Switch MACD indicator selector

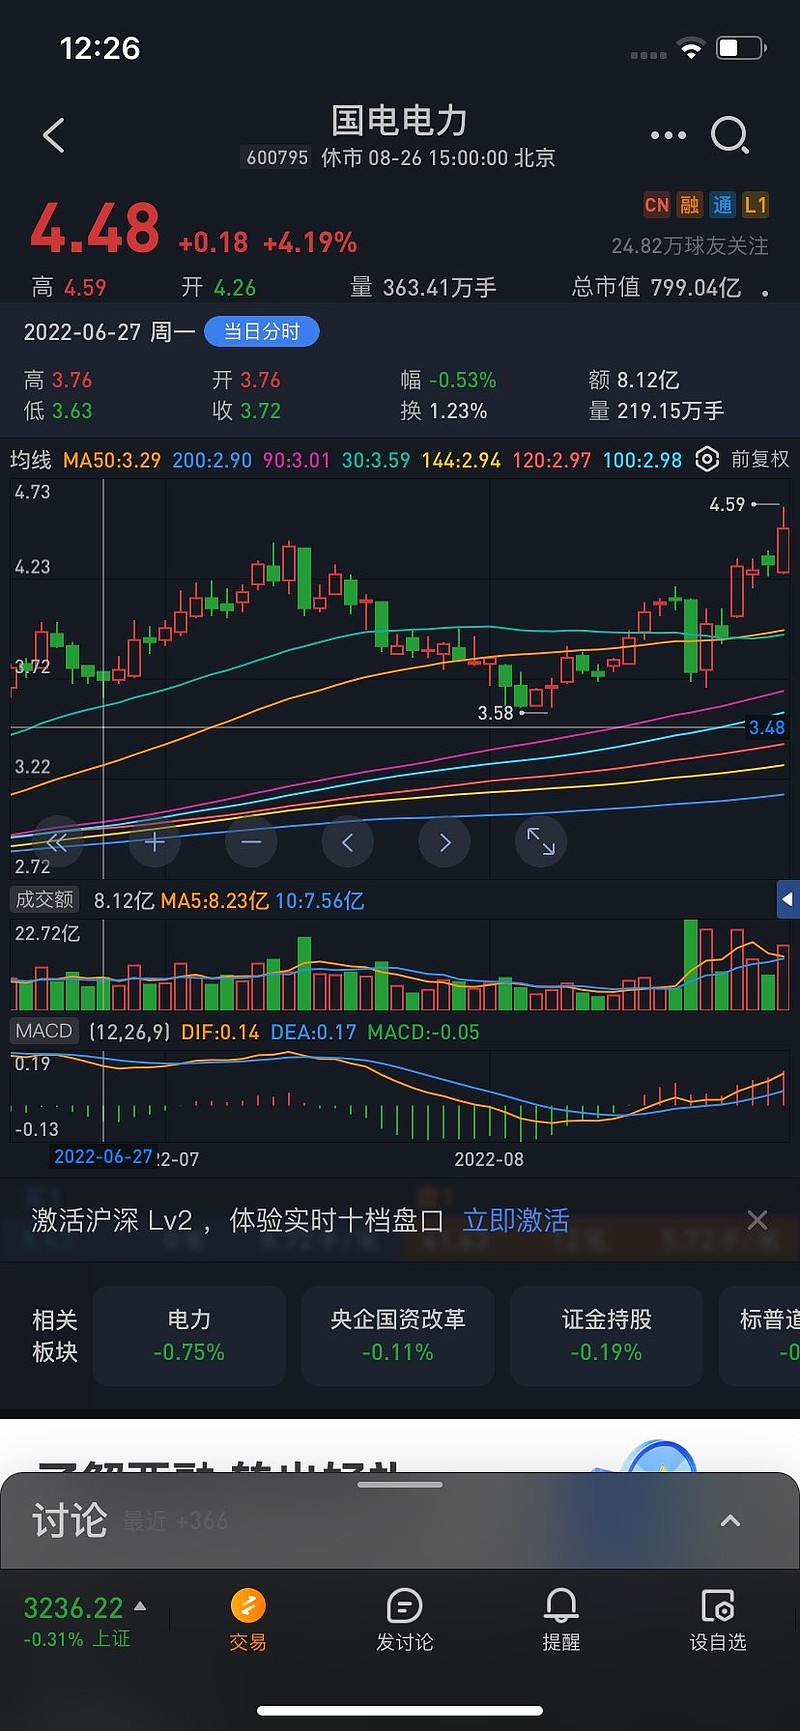coord(44,1031)
